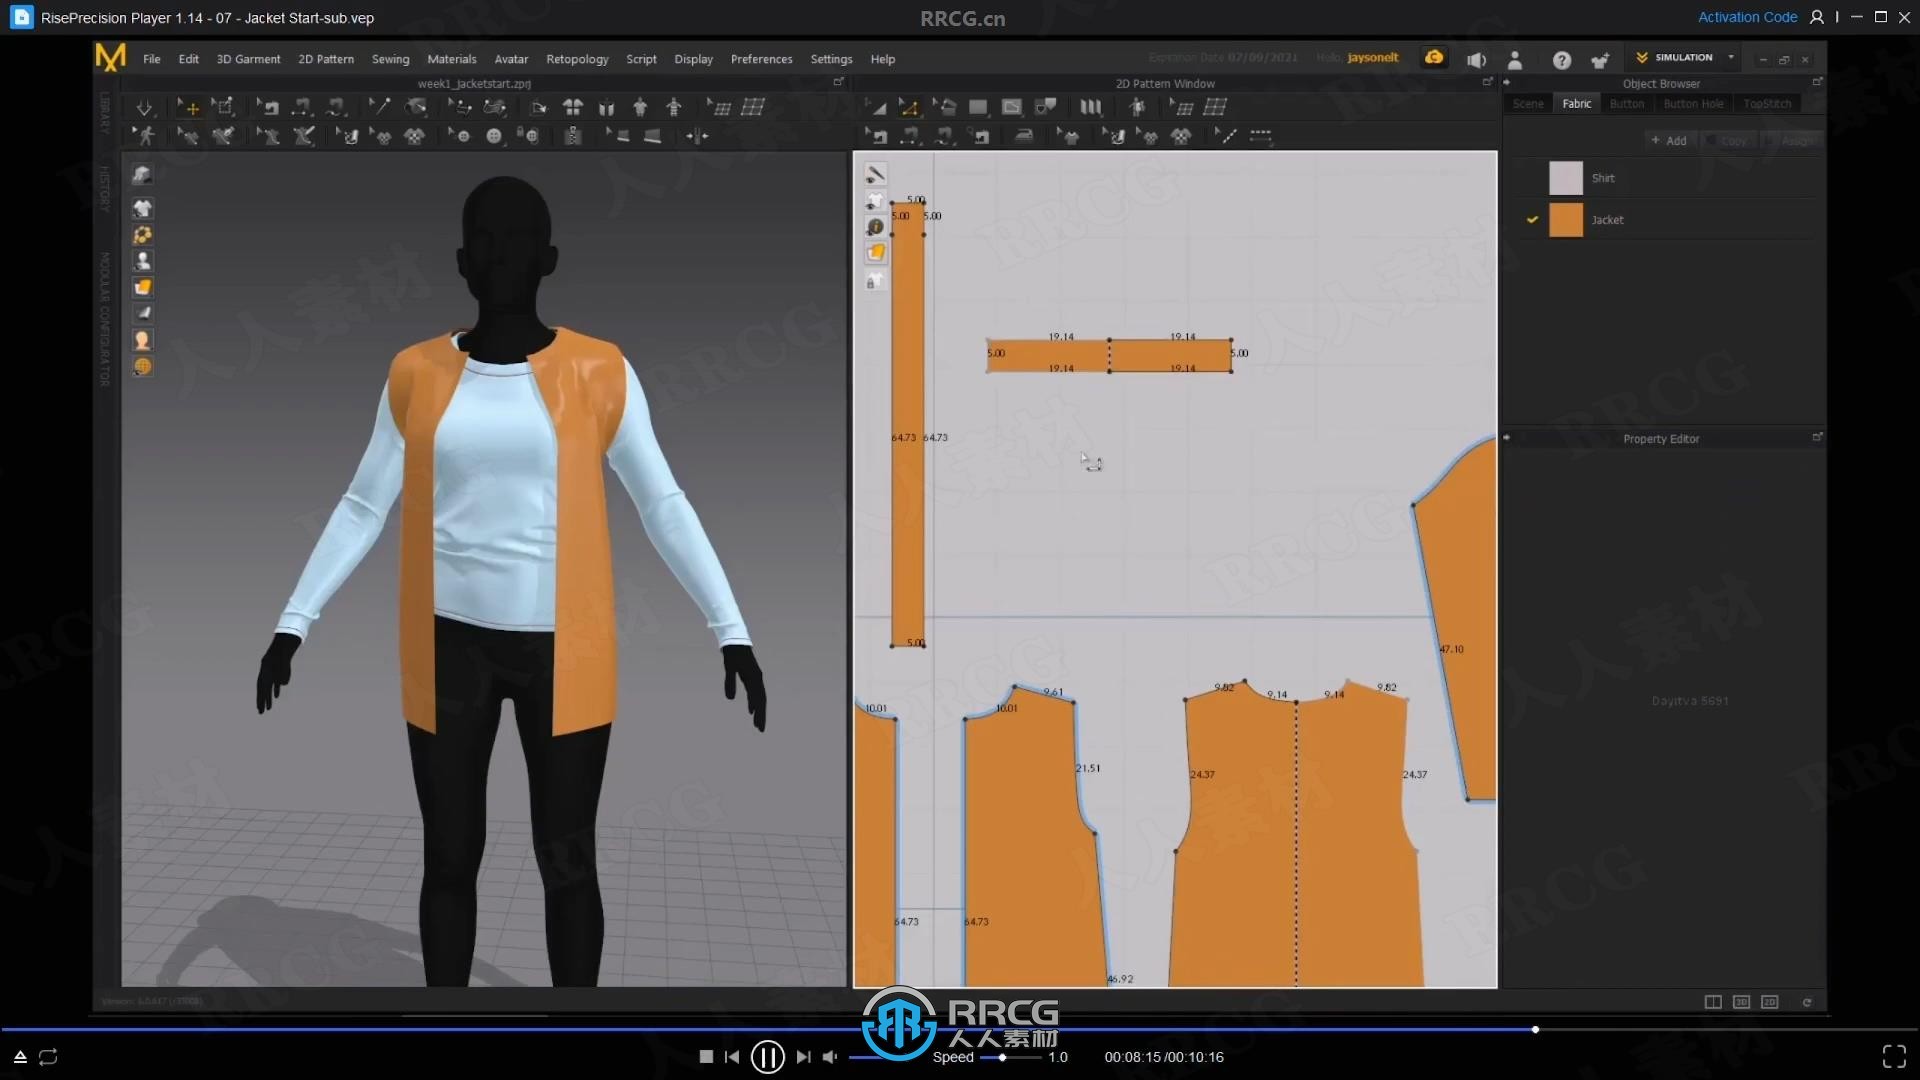Image resolution: width=1920 pixels, height=1080 pixels.
Task: Skip to the next video
Action: click(x=803, y=1057)
